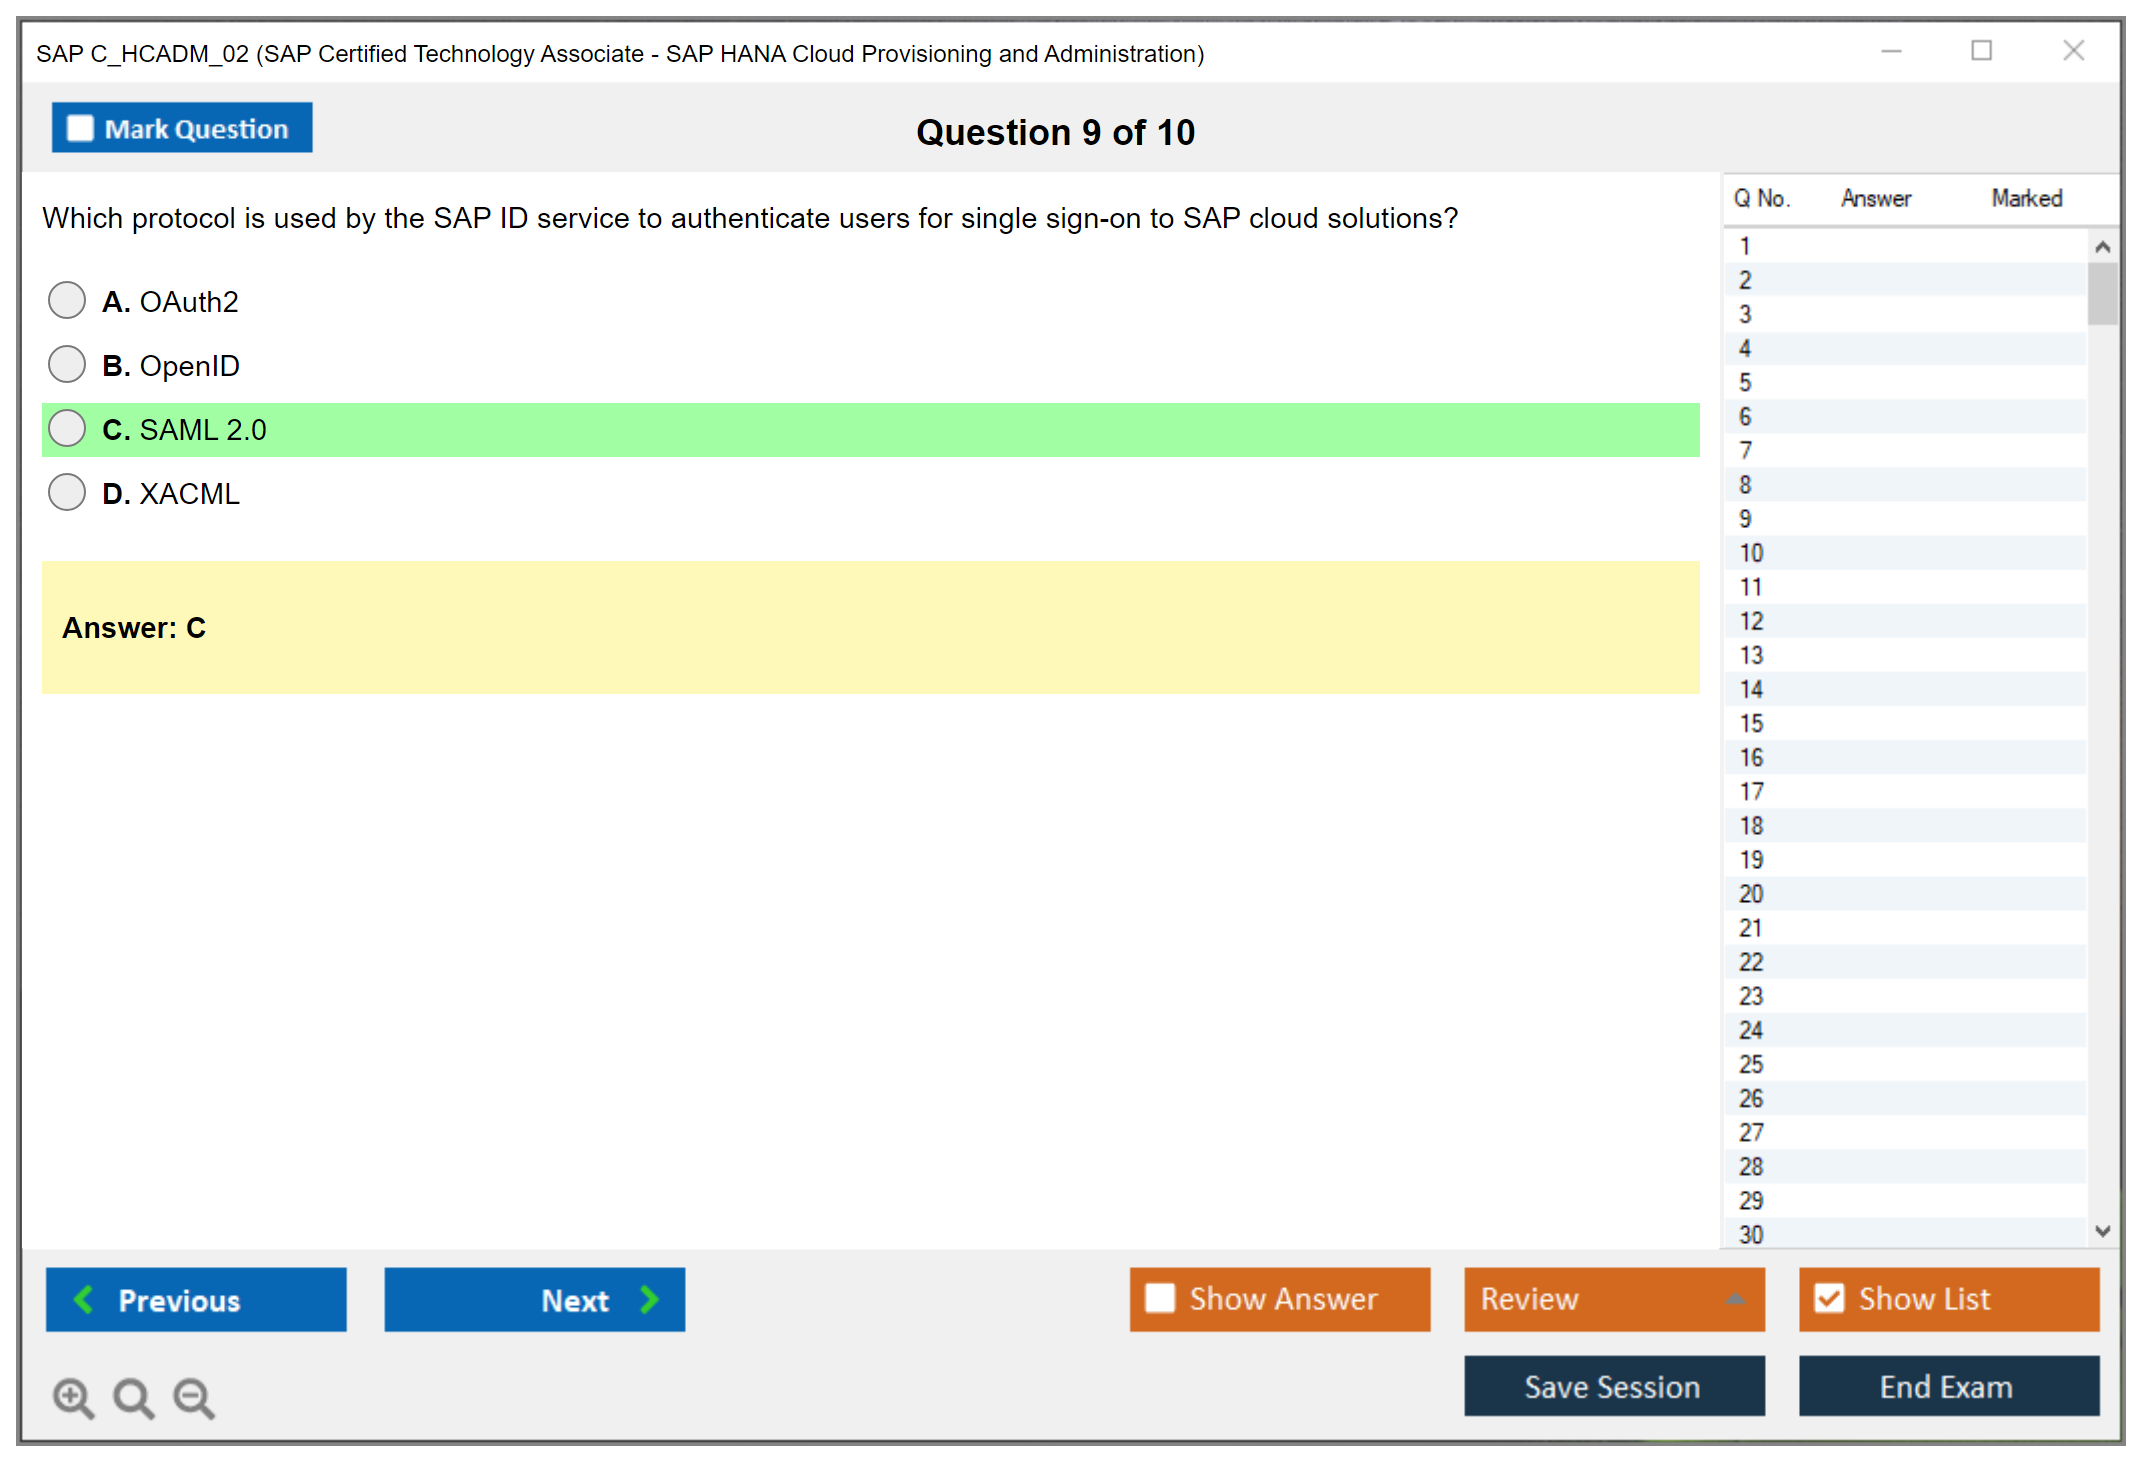Click the green right arrow on Next
This screenshot has height=1470, width=2150.
point(649,1299)
